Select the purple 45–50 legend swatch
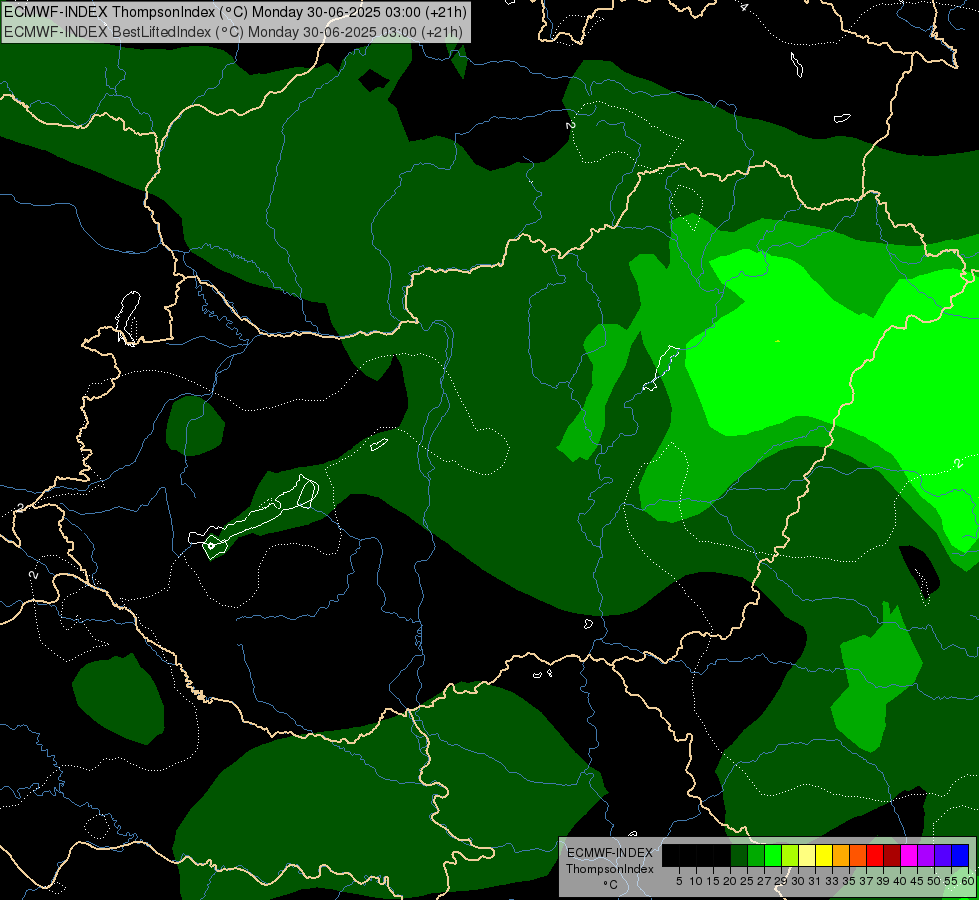 click(926, 856)
